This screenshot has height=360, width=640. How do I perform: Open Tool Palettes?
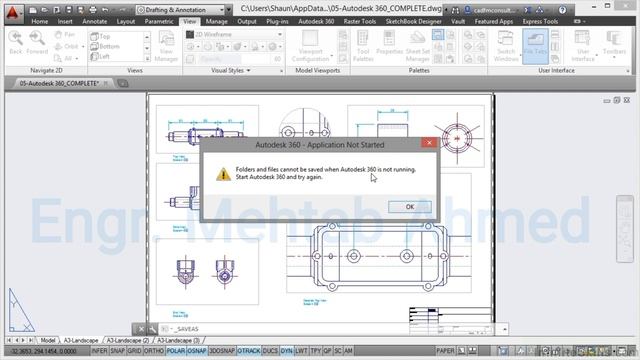pyautogui.click(x=363, y=47)
